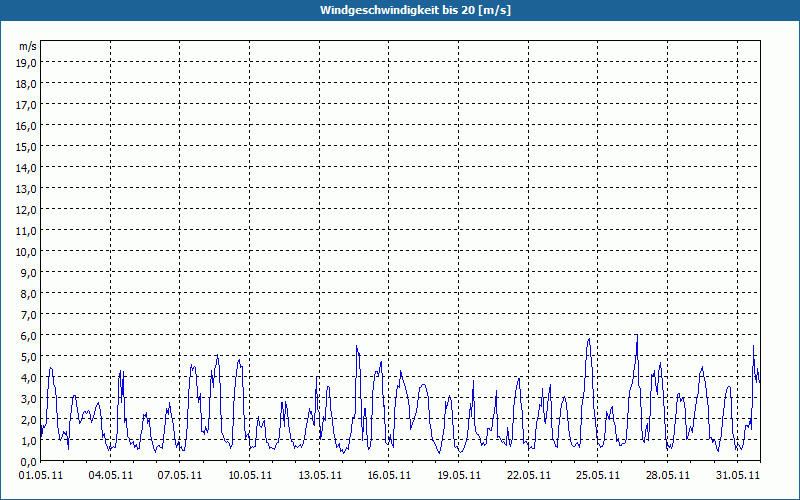Screen dimensions: 800x500
Task: Select the 7,0 y-axis label
Action: tap(29, 315)
